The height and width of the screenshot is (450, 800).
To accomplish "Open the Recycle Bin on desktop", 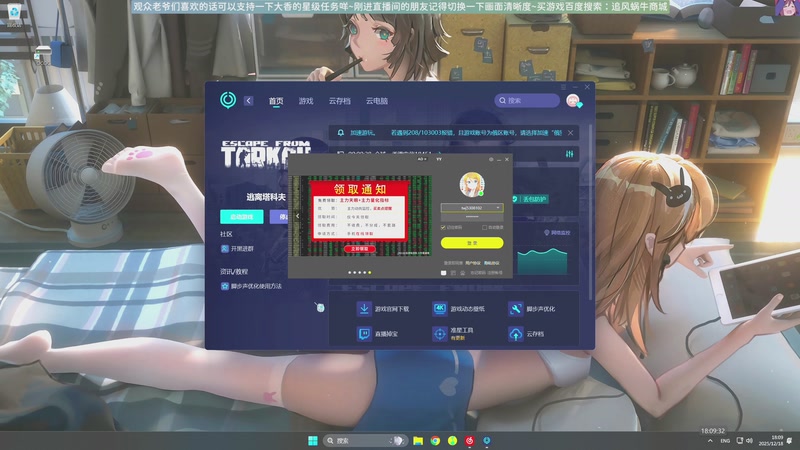I will (14, 13).
